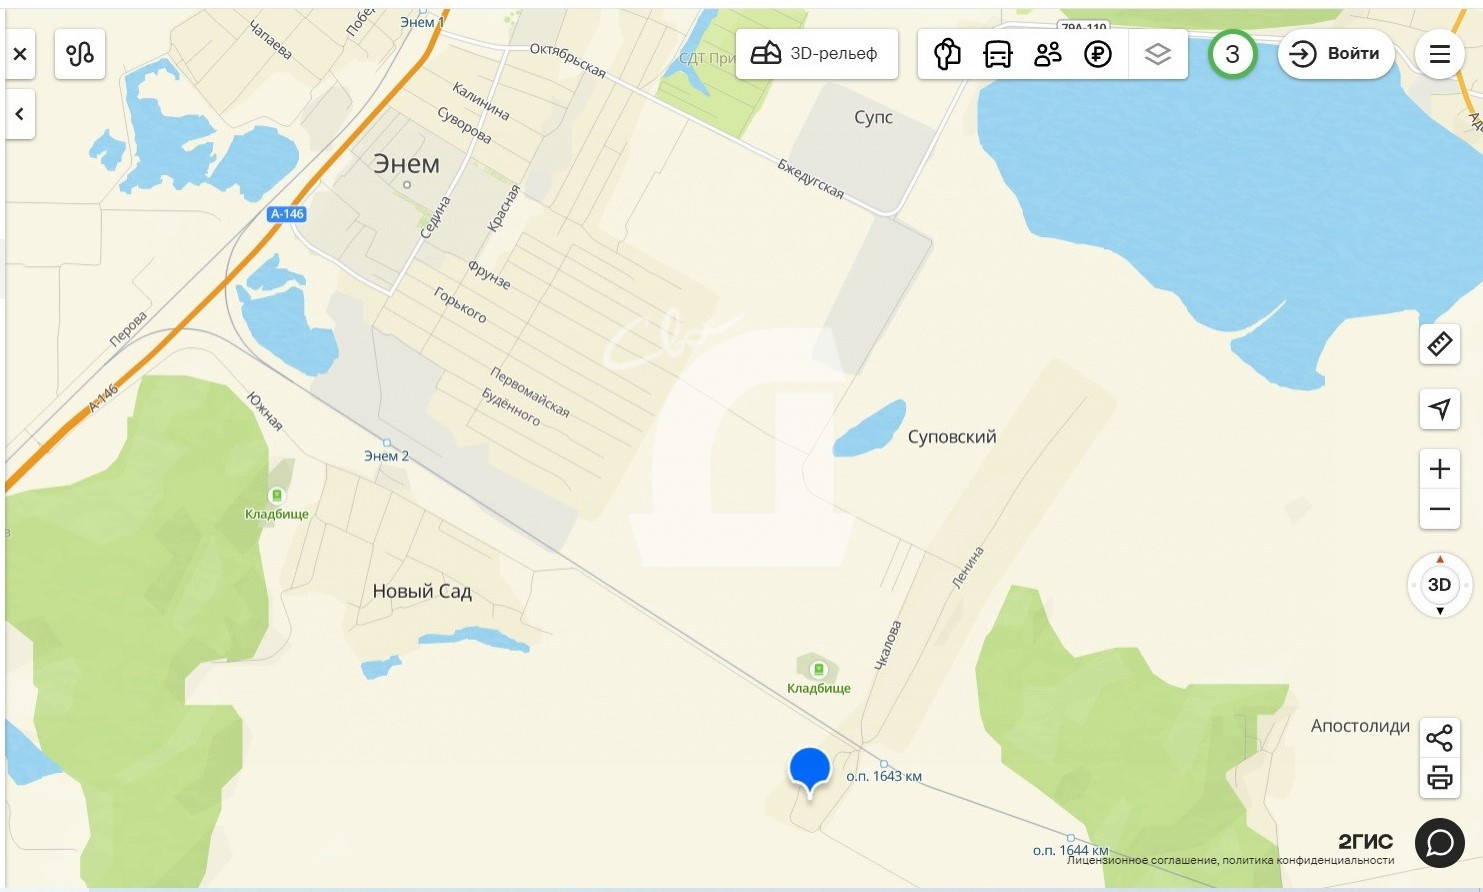Image resolution: width=1483 pixels, height=892 pixels.
Task: Open the route planner icon
Action: tap(80, 54)
